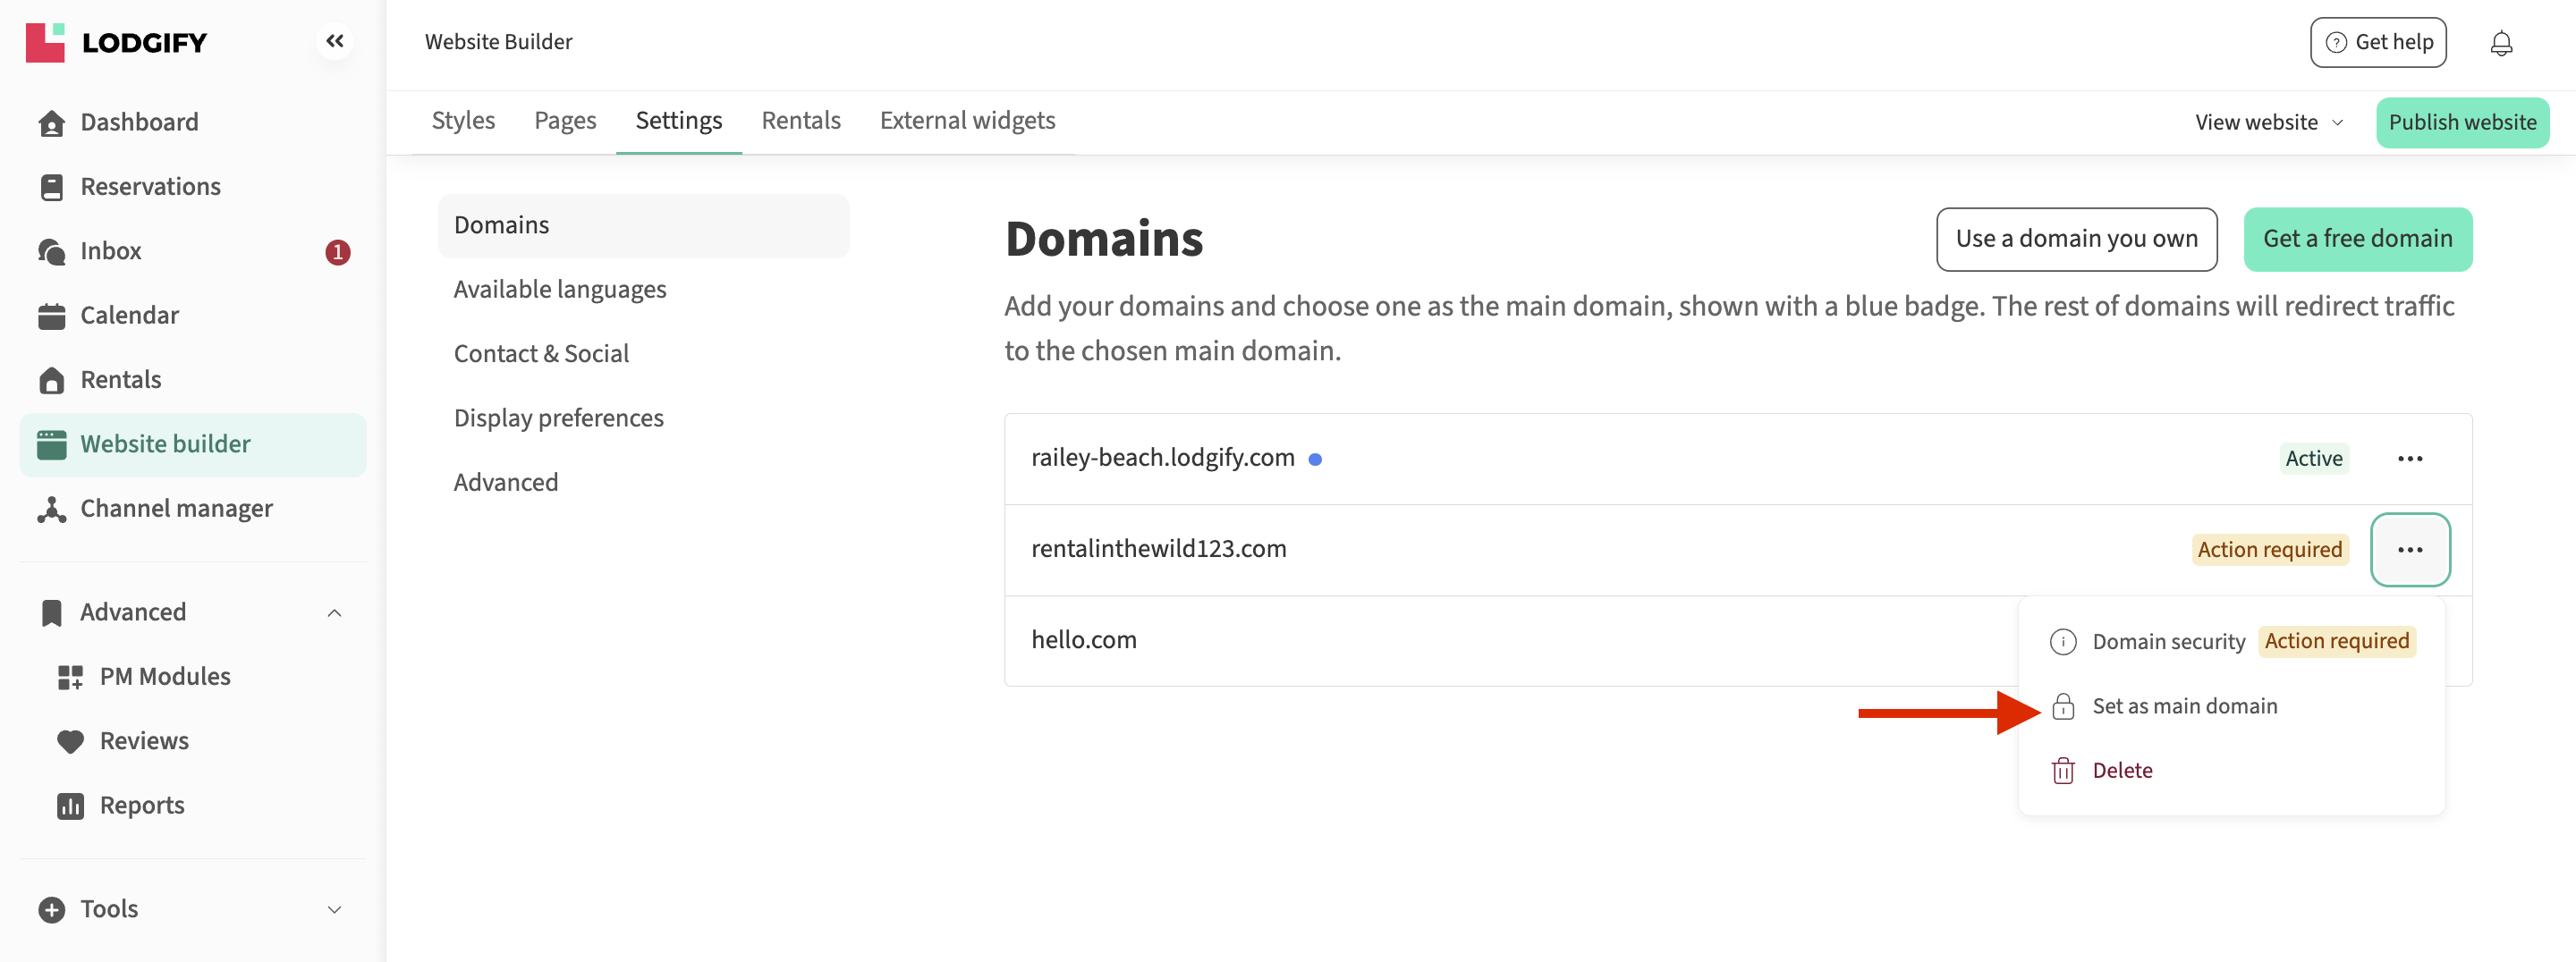Collapse the Advanced sidebar group

334,612
